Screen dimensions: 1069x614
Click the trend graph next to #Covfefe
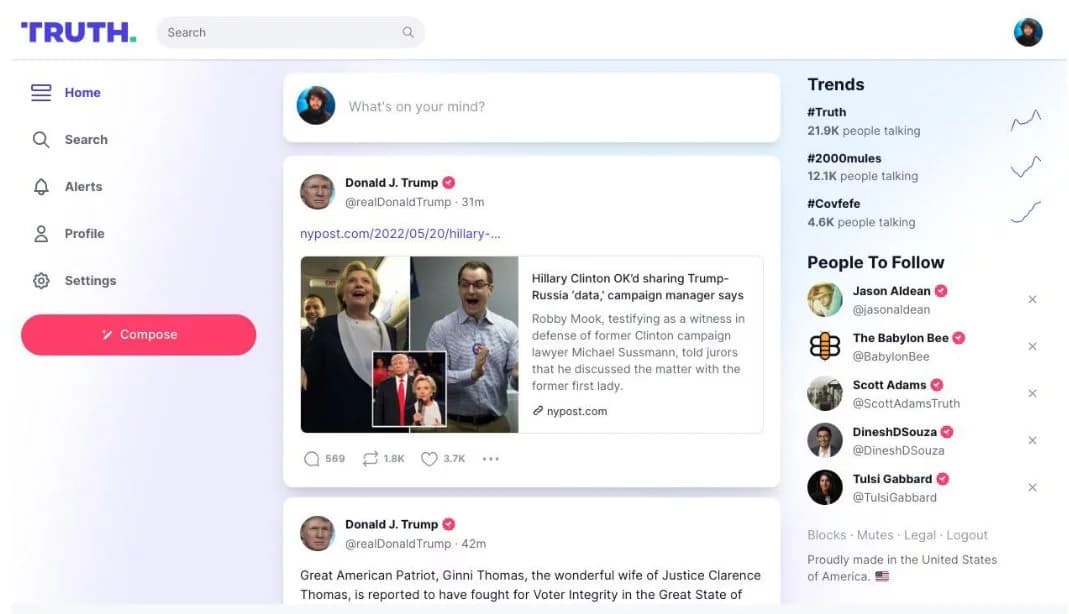(x=1026, y=212)
